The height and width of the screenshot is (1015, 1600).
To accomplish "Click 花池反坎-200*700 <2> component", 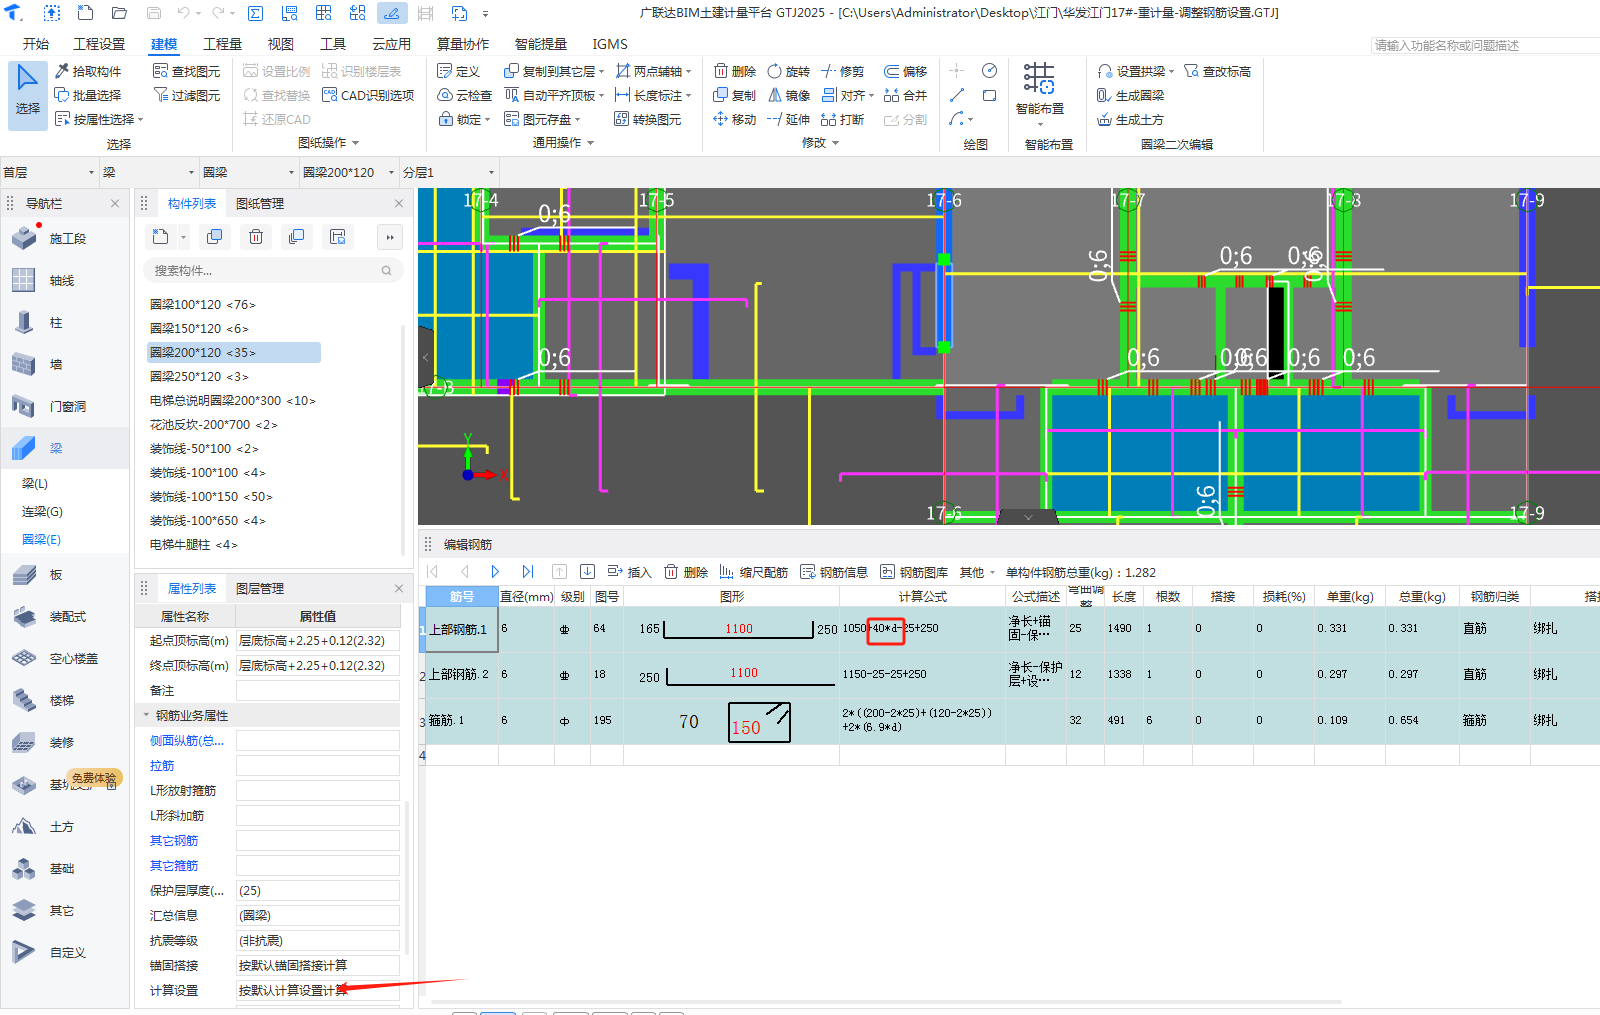I will click(x=214, y=424).
